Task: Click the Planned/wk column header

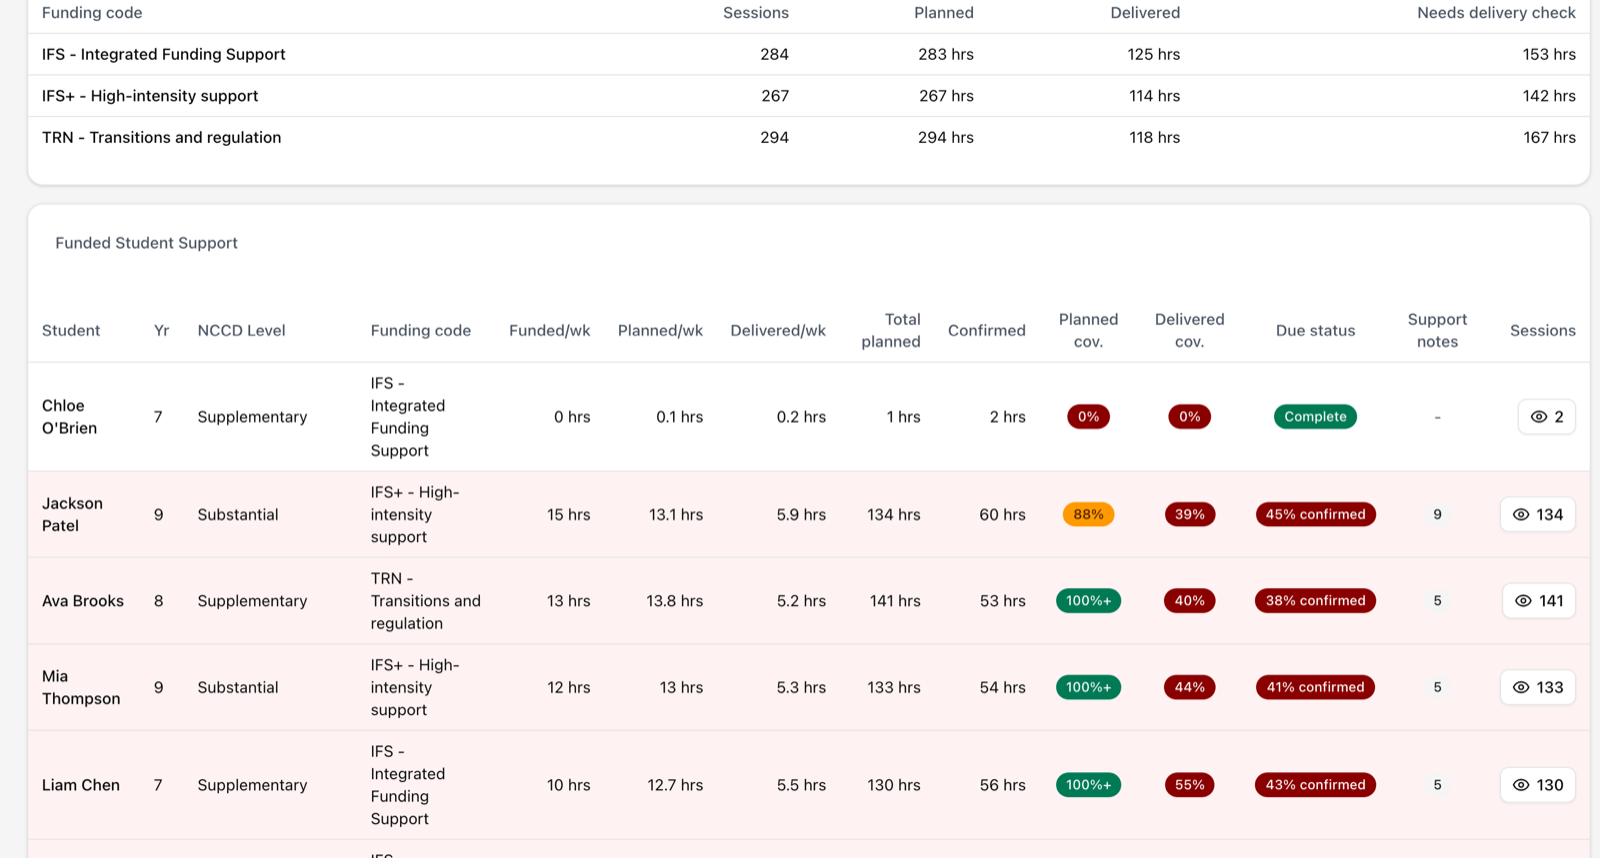Action: point(660,331)
